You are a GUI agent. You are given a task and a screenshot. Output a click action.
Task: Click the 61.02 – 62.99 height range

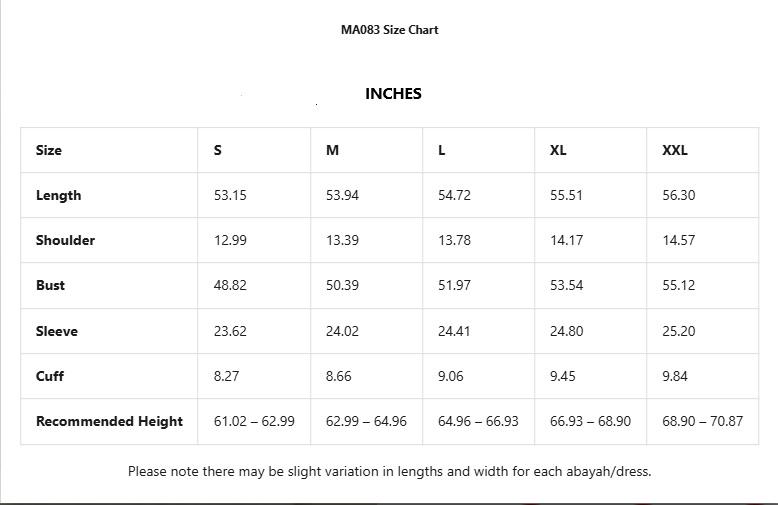pyautogui.click(x=254, y=421)
